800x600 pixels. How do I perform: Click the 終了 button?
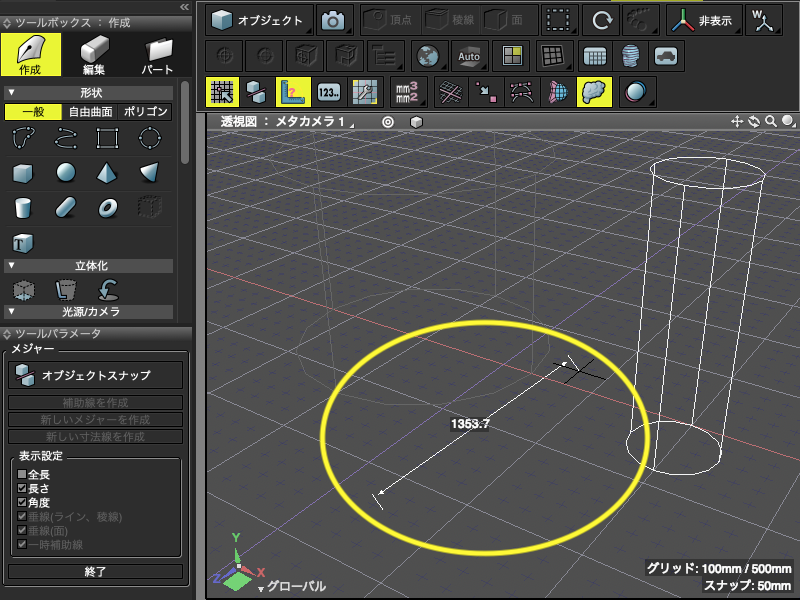(95, 571)
